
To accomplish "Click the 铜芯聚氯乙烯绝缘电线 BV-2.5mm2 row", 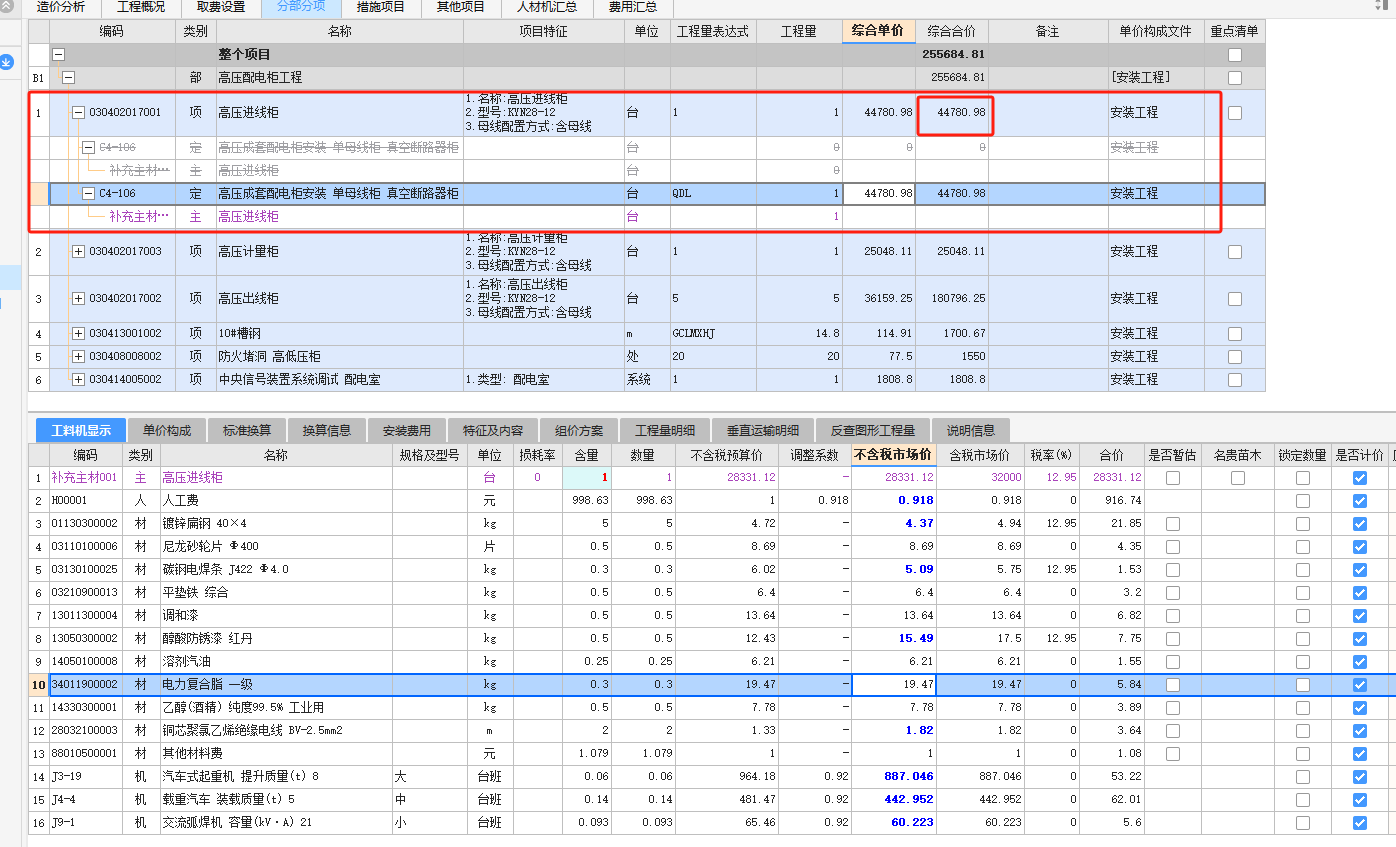I will click(x=711, y=731).
